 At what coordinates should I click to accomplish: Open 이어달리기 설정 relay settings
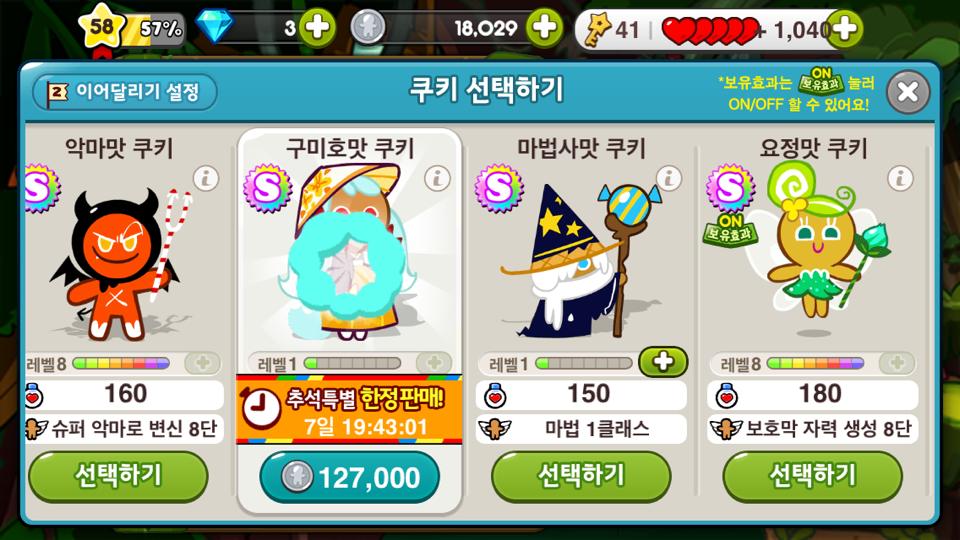pos(125,92)
